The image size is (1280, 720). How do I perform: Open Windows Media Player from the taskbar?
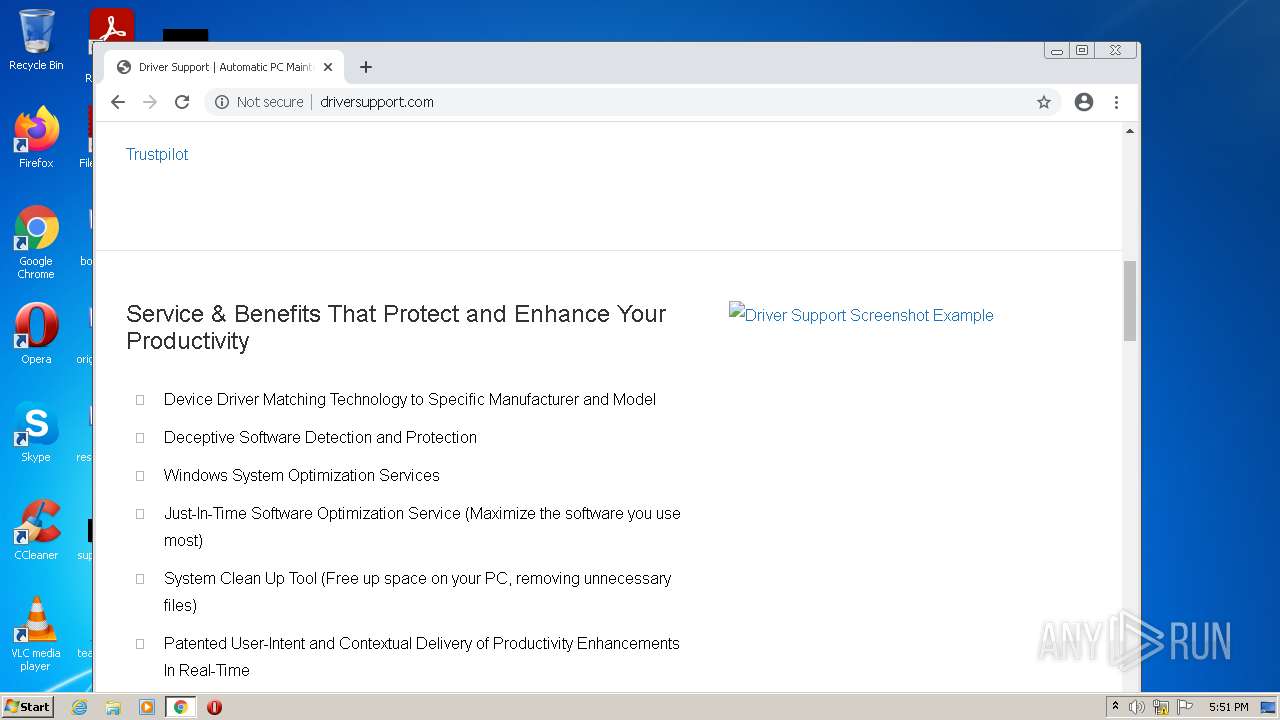(x=147, y=707)
